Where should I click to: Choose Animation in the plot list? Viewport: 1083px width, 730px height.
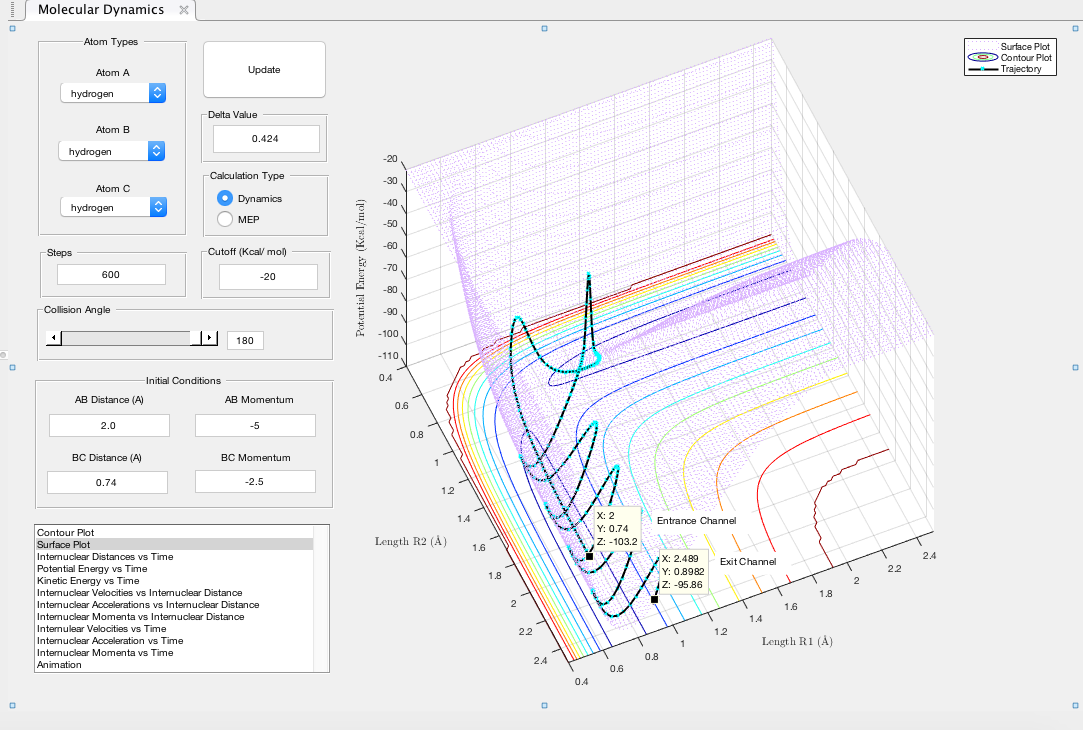tap(60, 665)
